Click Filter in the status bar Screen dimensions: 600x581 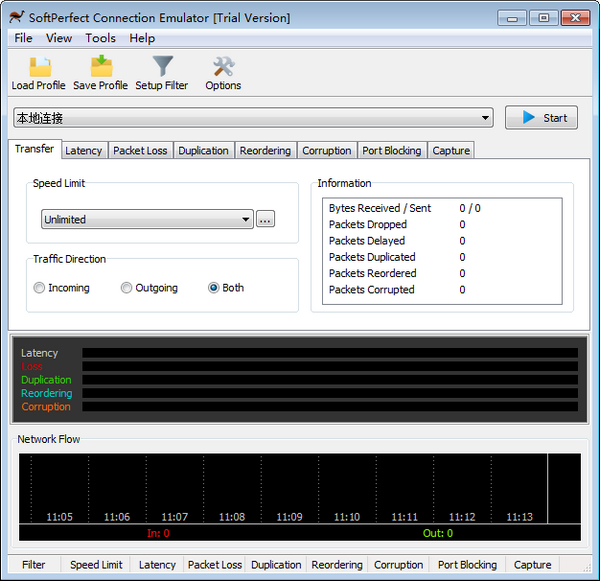34,565
